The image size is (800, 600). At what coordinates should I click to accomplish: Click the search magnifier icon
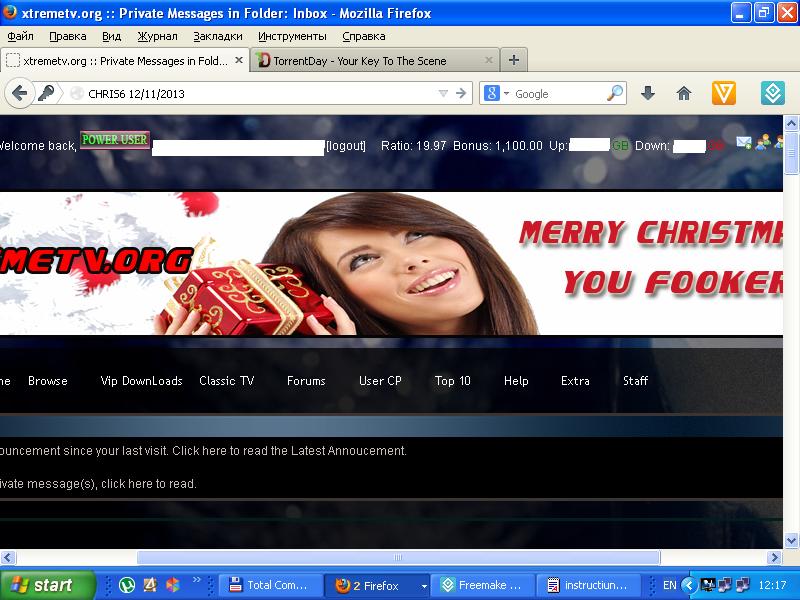click(x=615, y=93)
